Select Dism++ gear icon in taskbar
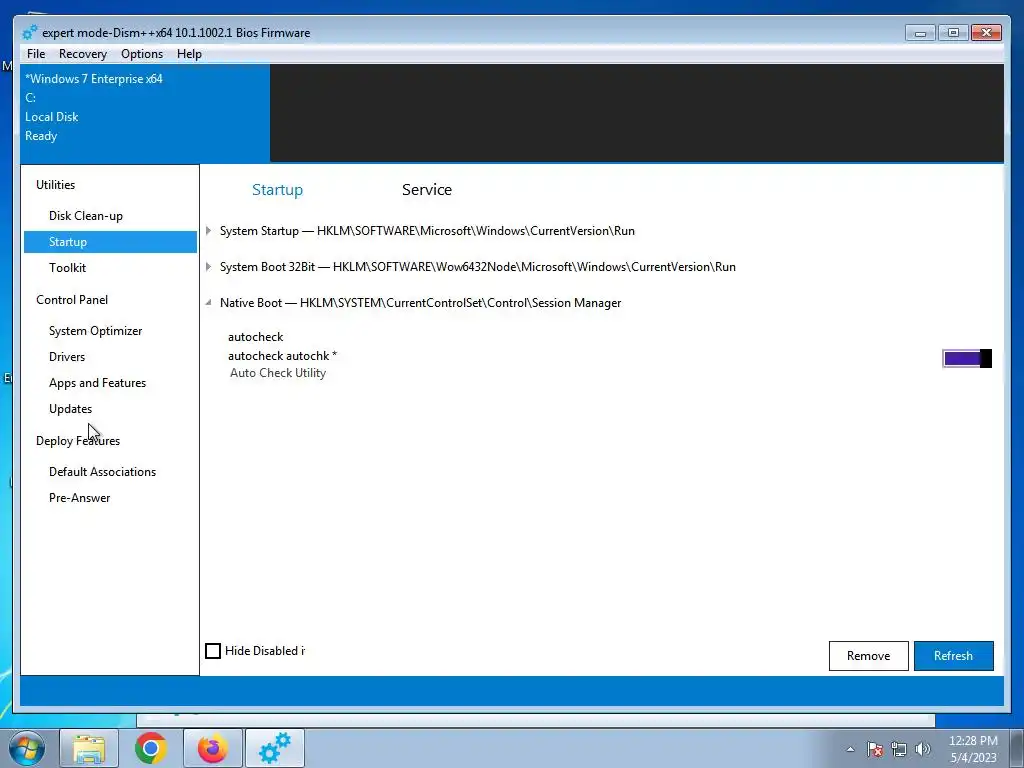 pos(275,748)
